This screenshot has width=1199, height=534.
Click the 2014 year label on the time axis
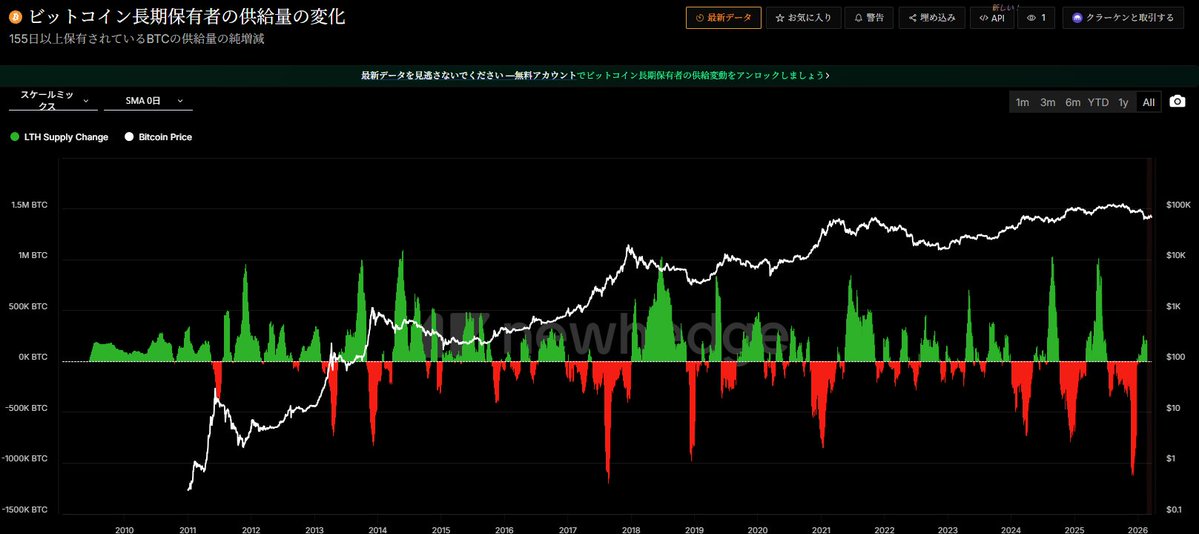pos(377,529)
